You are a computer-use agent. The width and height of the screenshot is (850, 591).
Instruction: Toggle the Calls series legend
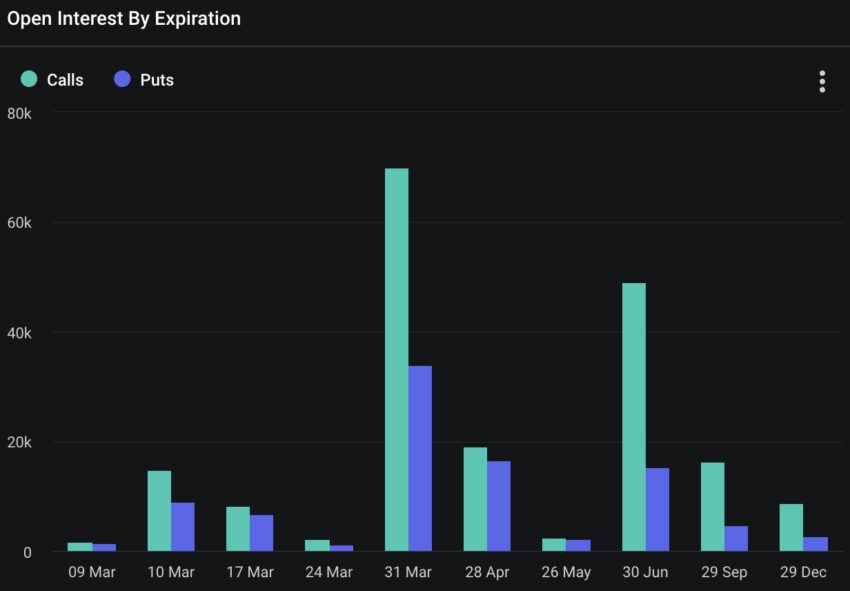click(52, 80)
